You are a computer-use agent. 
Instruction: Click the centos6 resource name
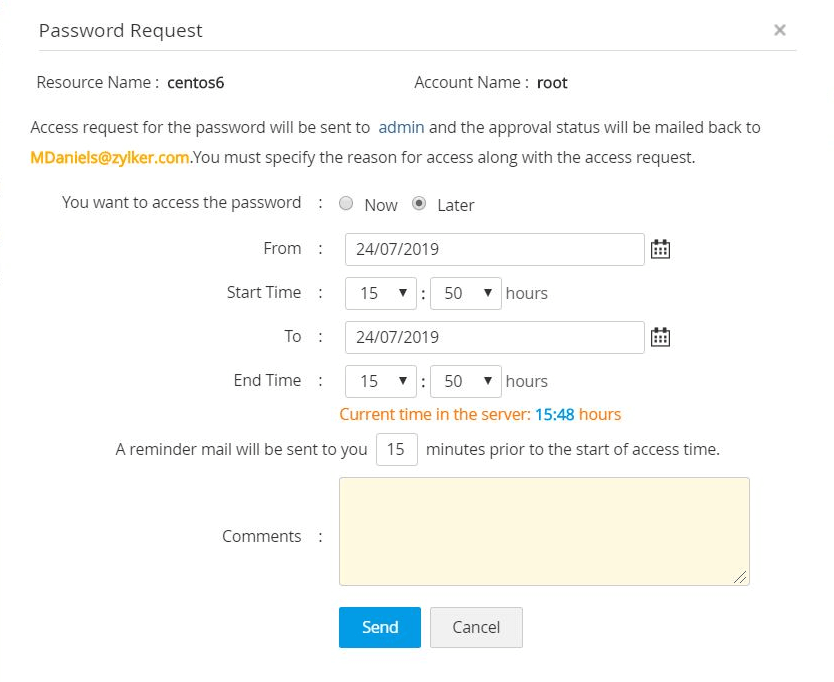(x=196, y=82)
